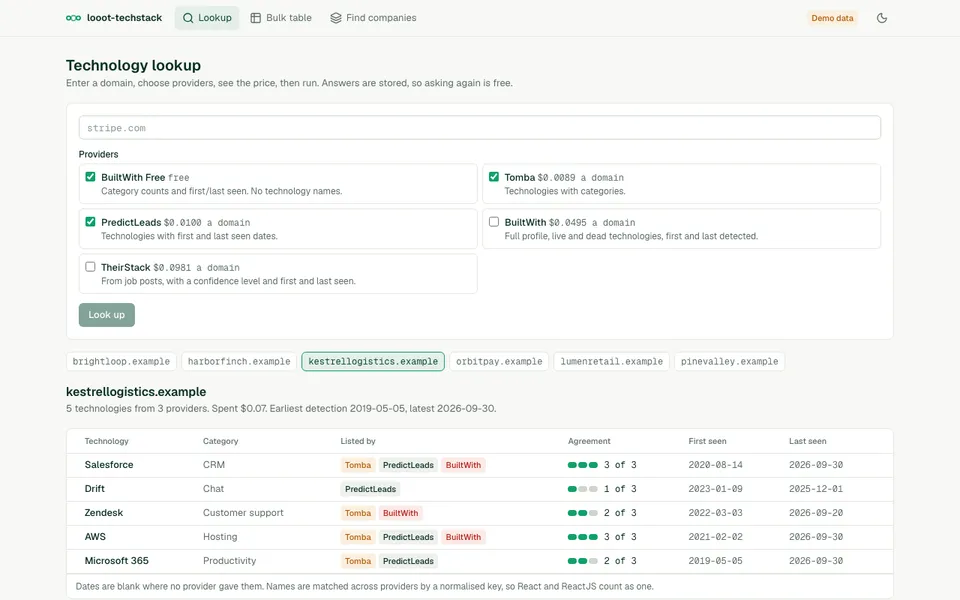960x600 pixels.
Task: Click first seen date 2019-05-05 in table
Action: 715,560
